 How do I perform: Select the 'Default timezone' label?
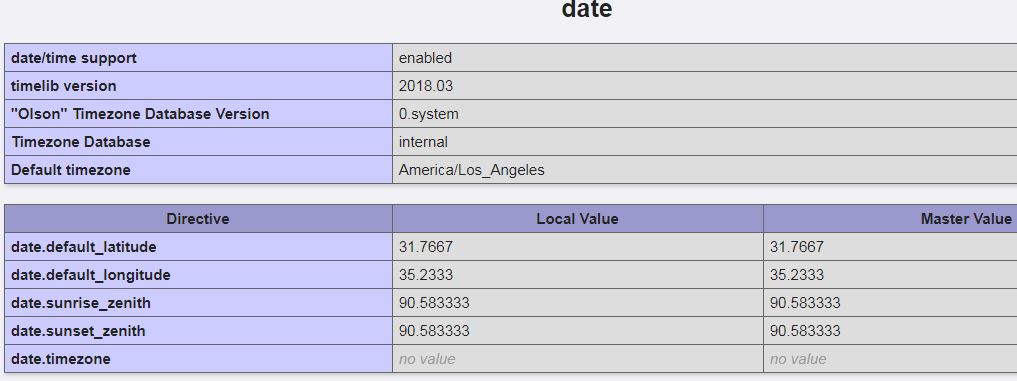pyautogui.click(x=71, y=170)
